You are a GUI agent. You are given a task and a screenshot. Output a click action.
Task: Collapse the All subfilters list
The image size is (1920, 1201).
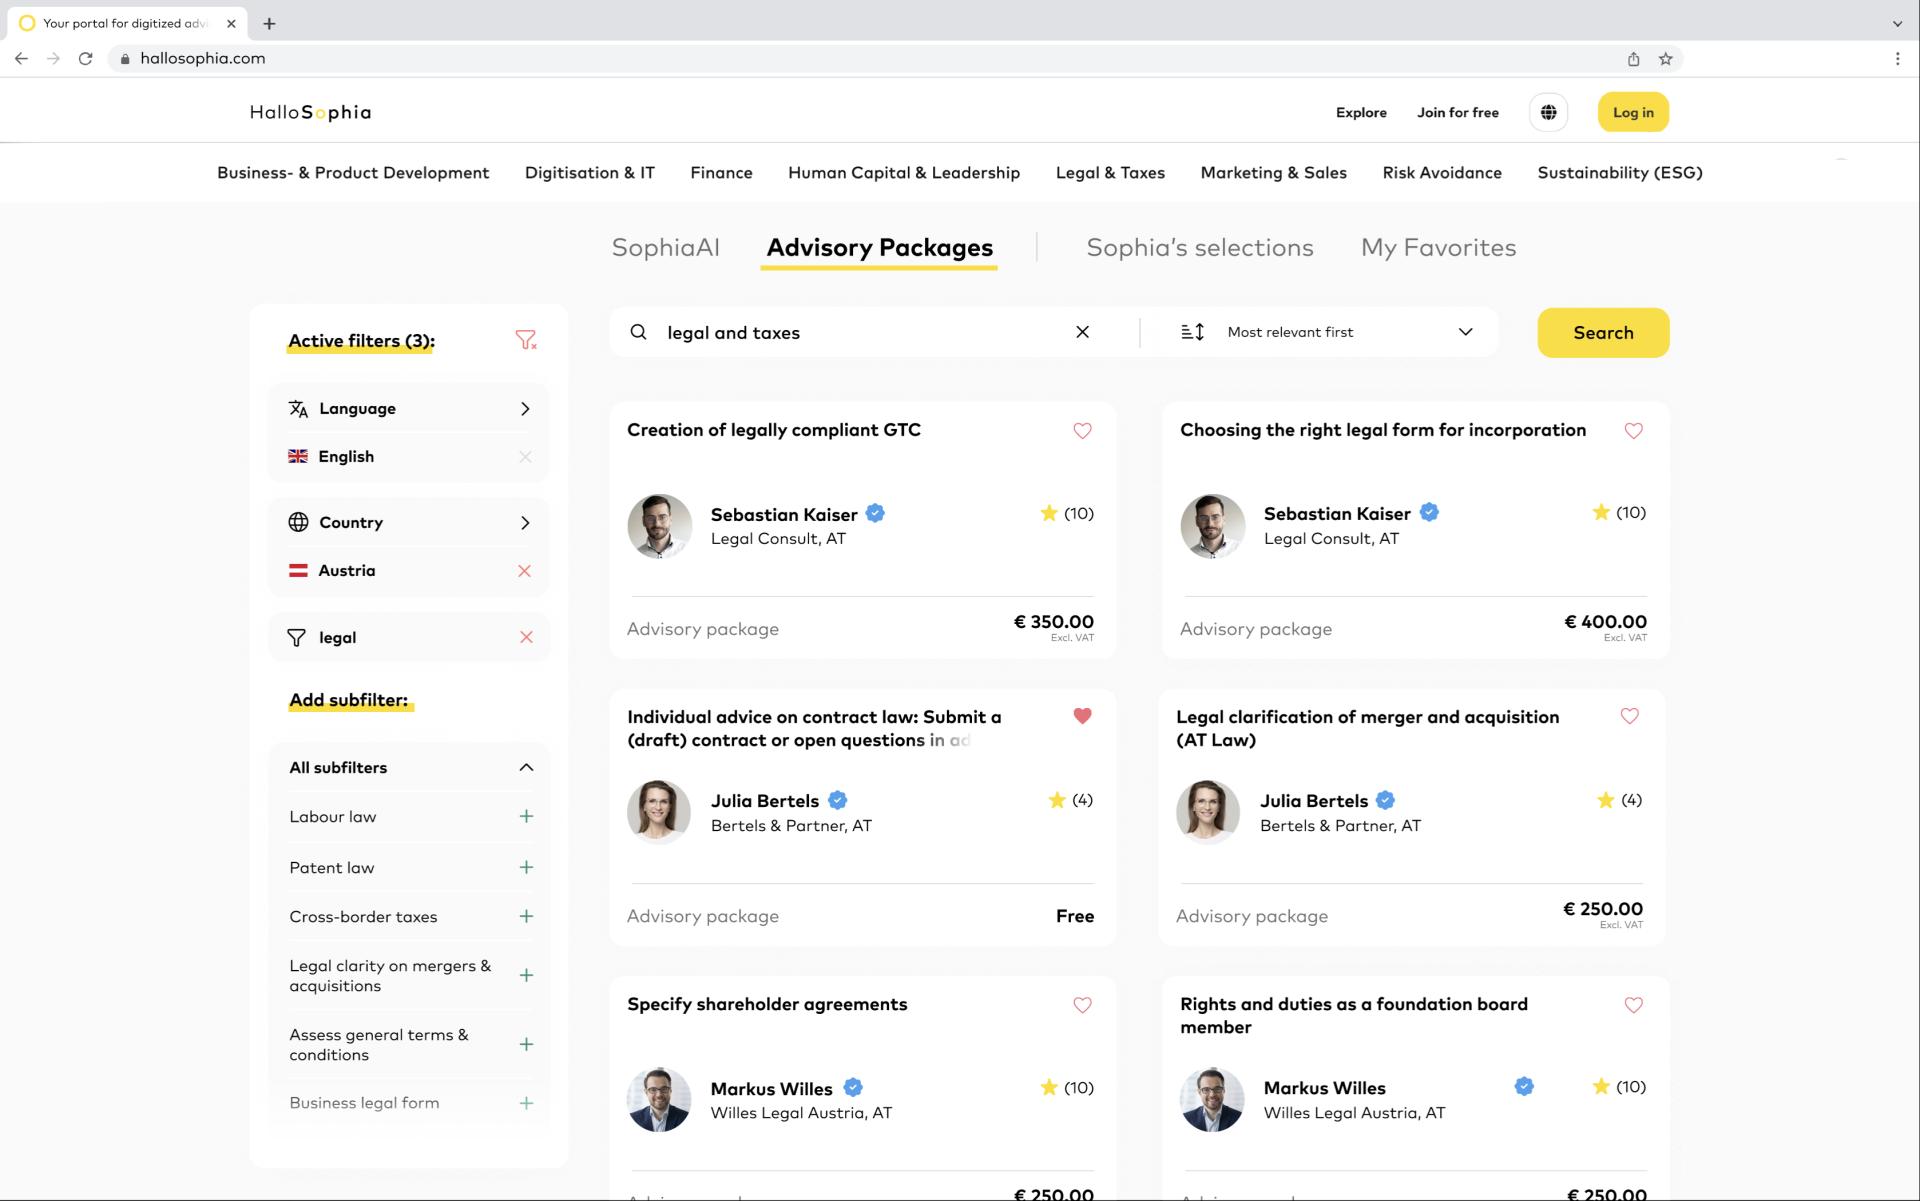click(526, 767)
